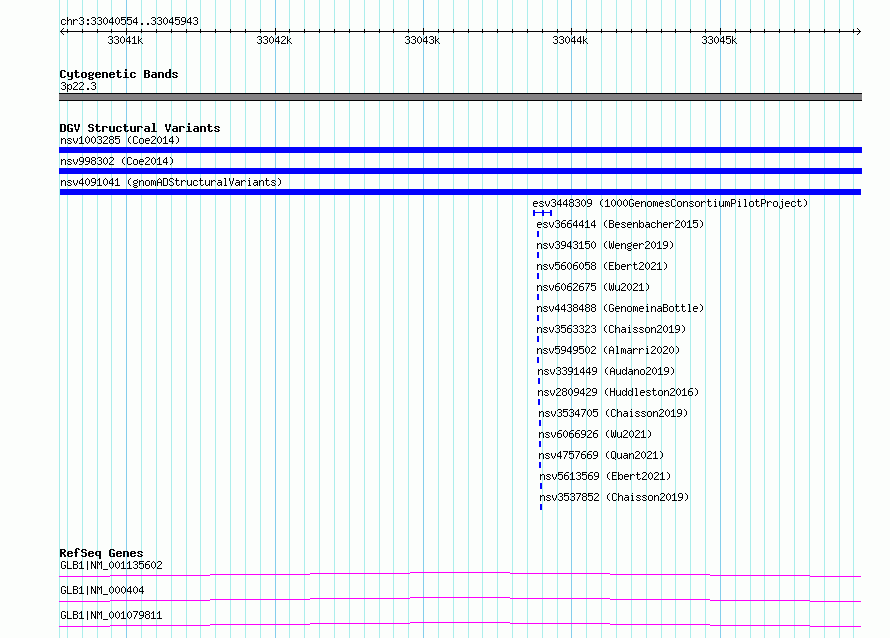
Task: Click the blue bar under nsv4091041
Action: coord(460,192)
